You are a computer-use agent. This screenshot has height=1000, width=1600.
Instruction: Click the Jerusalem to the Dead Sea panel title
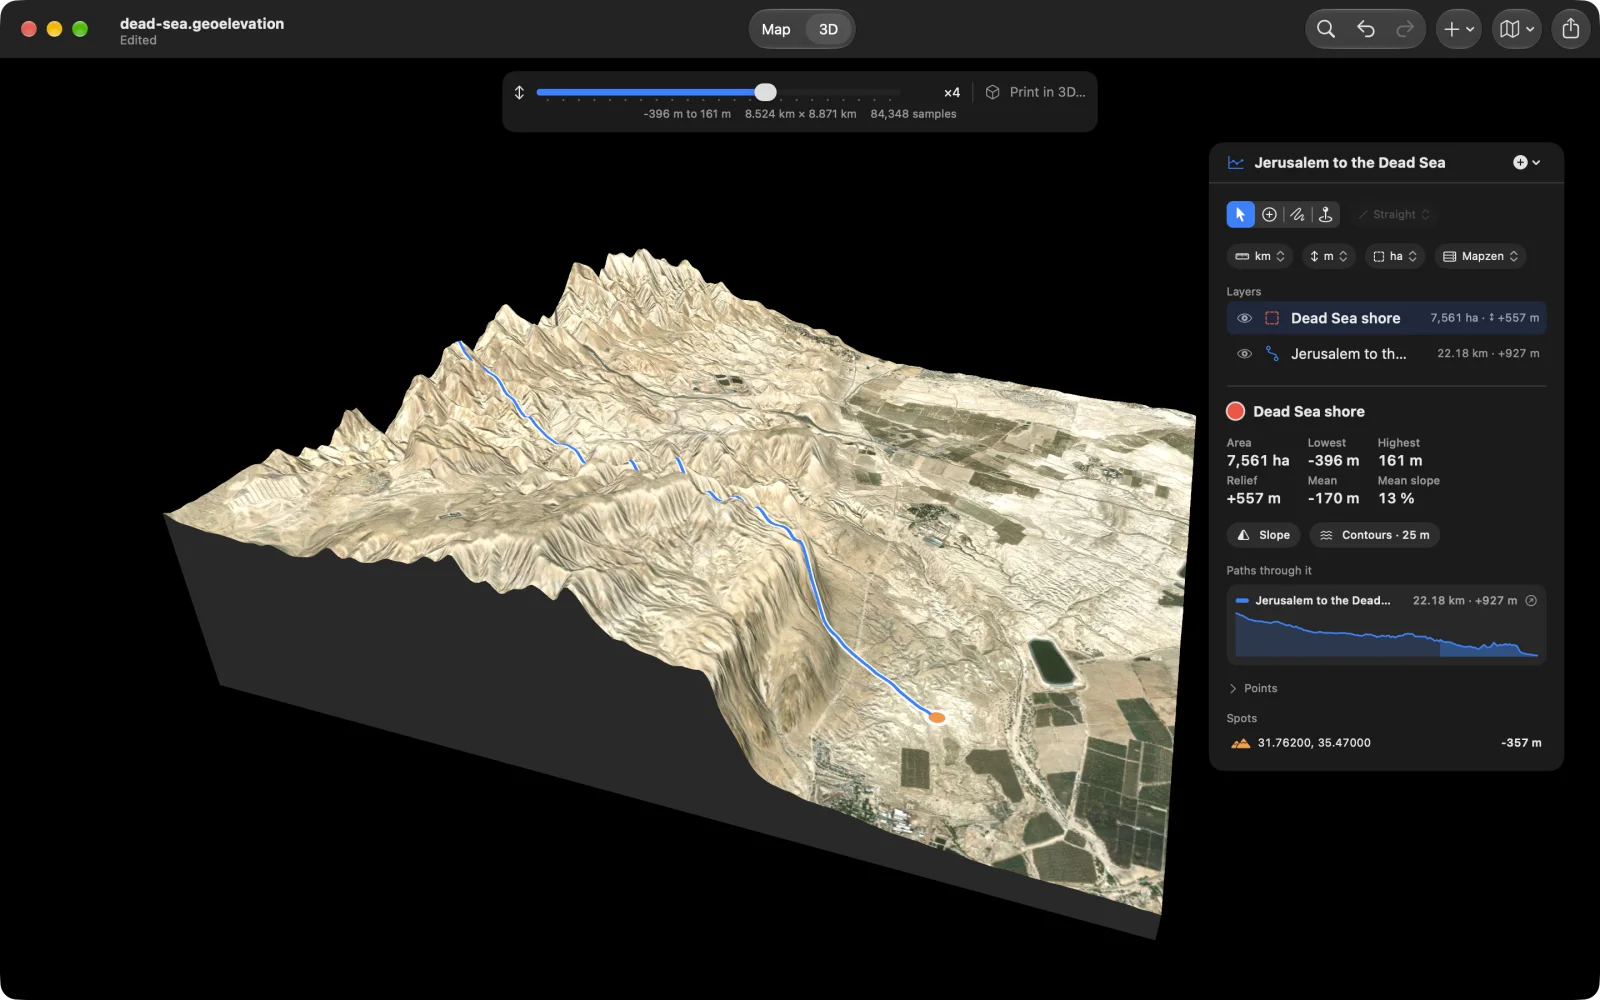pos(1349,162)
